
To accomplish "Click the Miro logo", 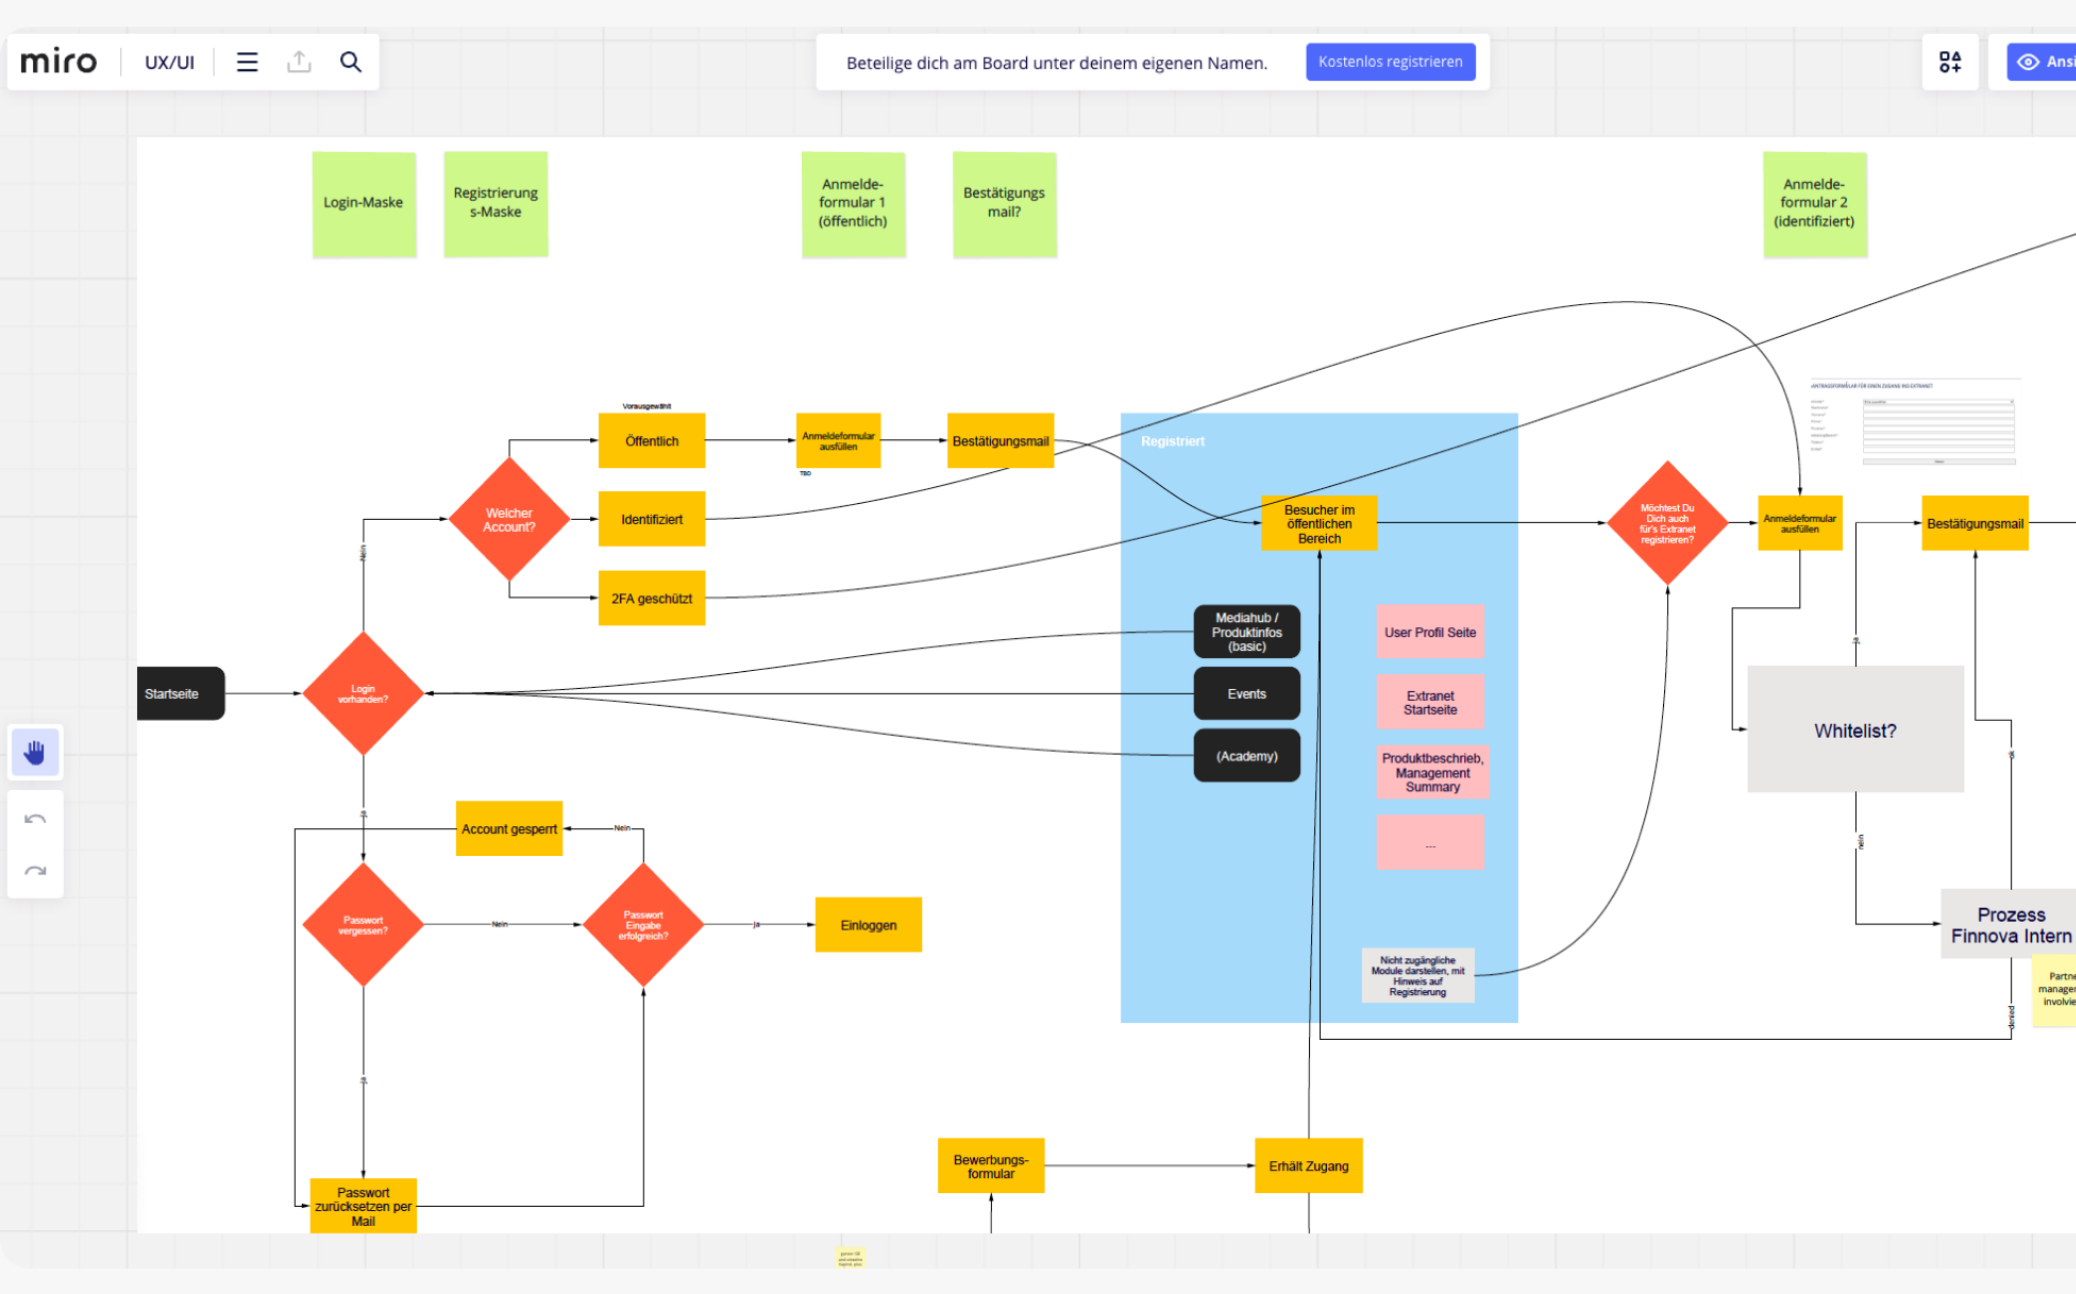I will tap(59, 62).
